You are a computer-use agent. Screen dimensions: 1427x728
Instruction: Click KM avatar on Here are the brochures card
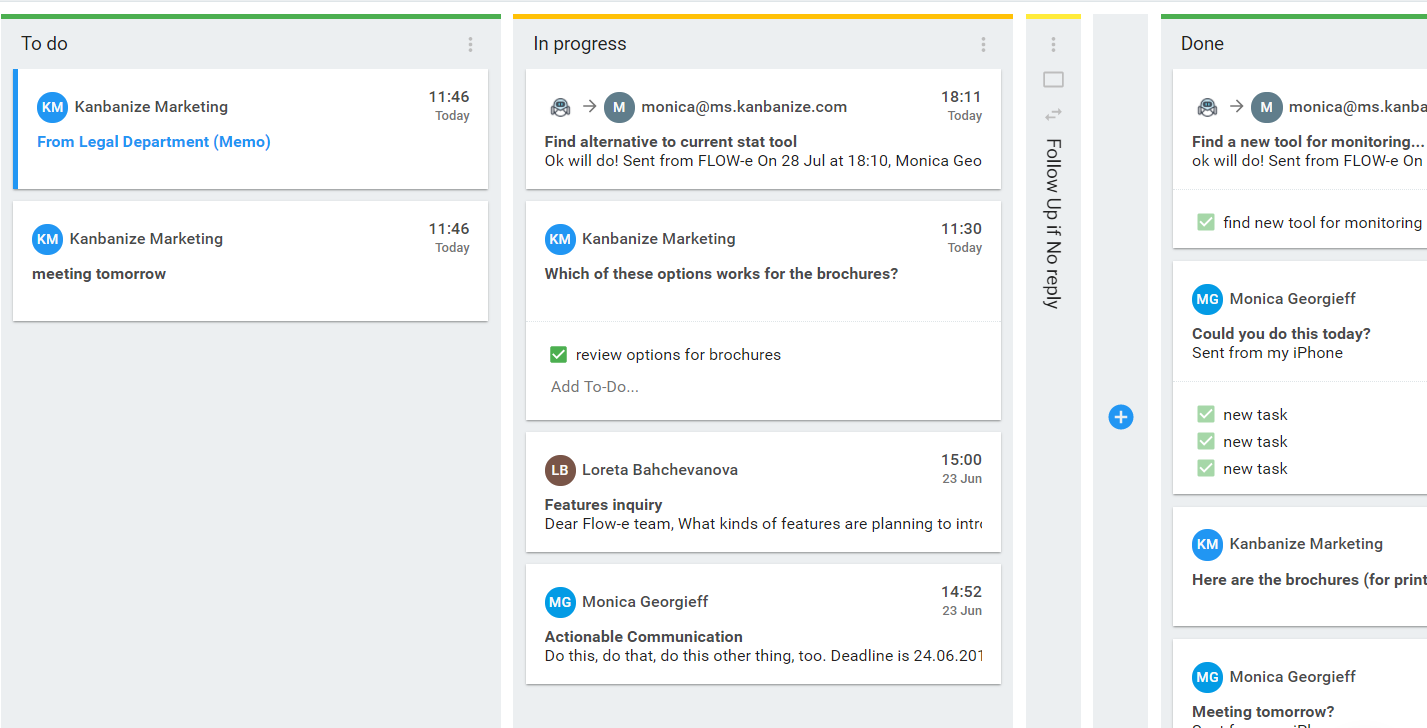point(1207,544)
